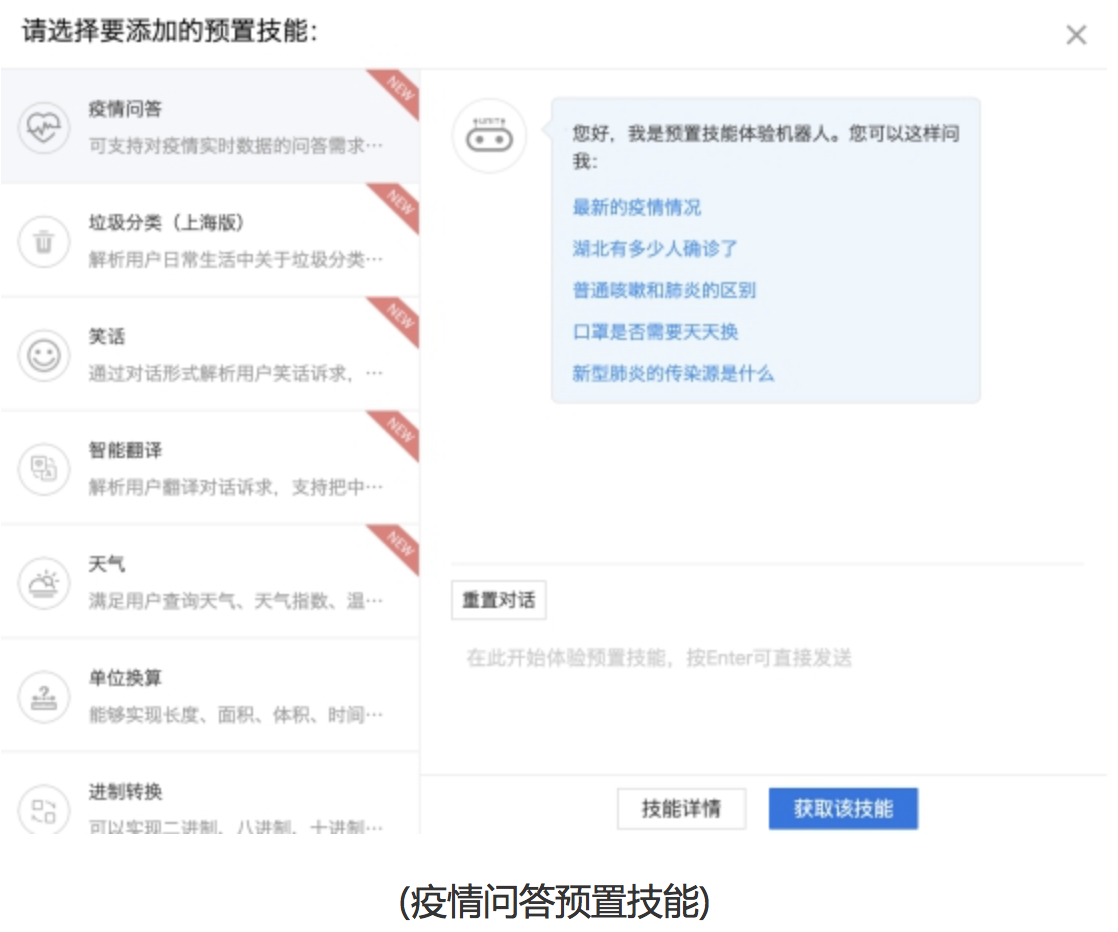Close the preset skill dialog

point(1076,35)
